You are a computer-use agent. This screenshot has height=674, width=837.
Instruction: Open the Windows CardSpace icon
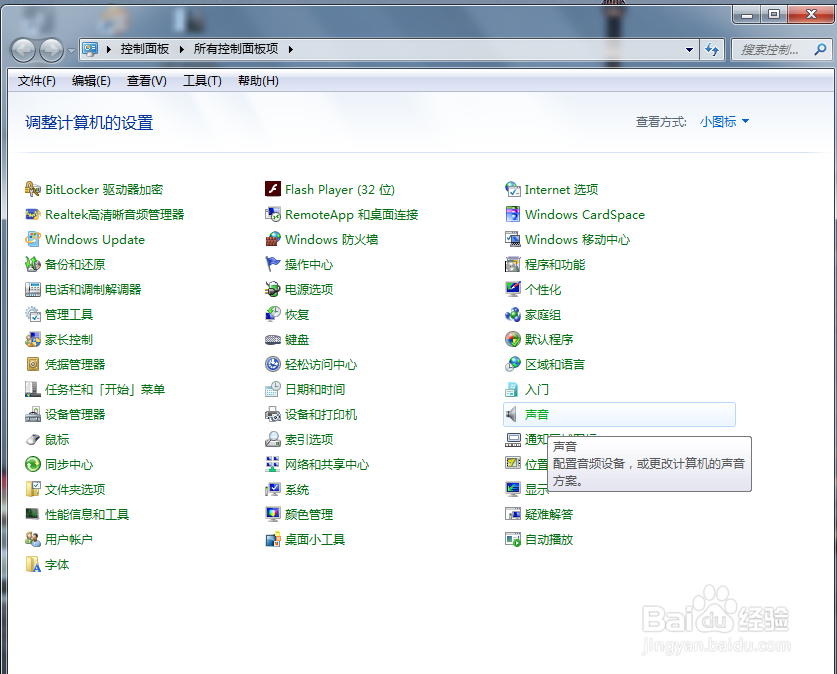click(512, 215)
